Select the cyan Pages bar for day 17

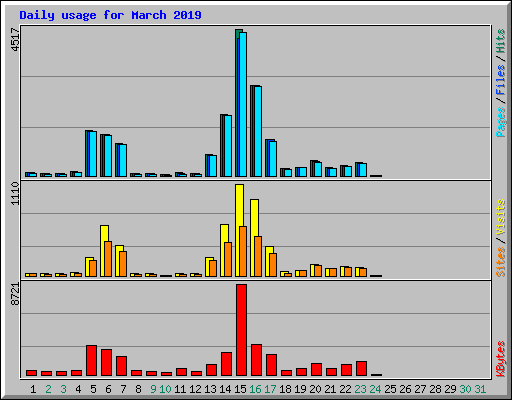click(273, 159)
